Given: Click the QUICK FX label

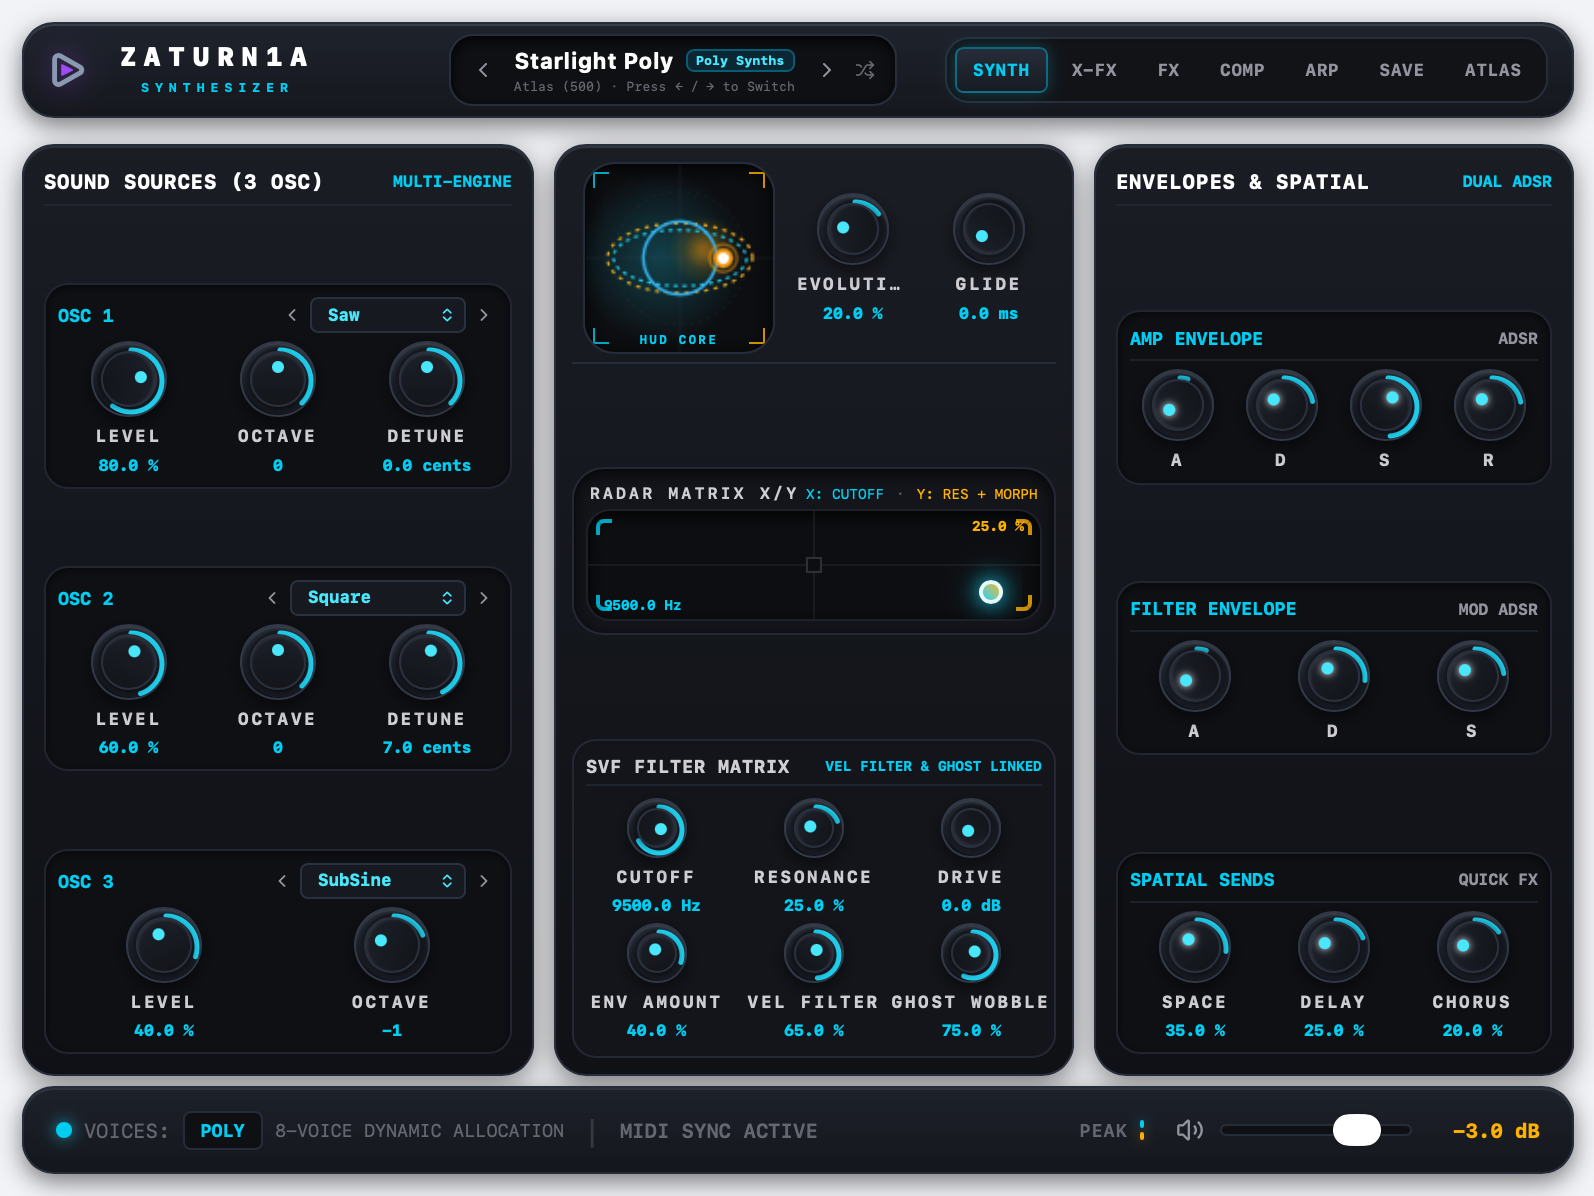Looking at the screenshot, I should click(1498, 880).
